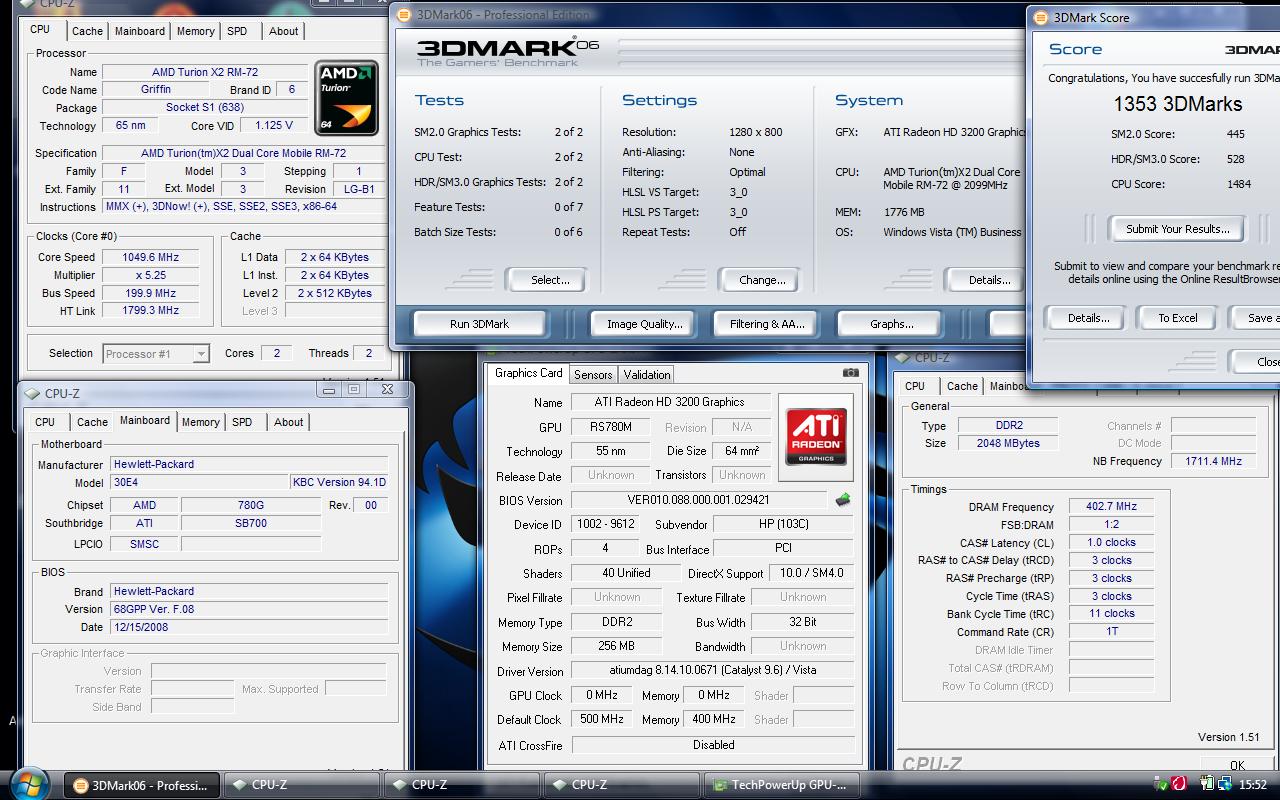Open the About tab in the CPU-Z processor window
The width and height of the screenshot is (1280, 800).
(x=283, y=31)
